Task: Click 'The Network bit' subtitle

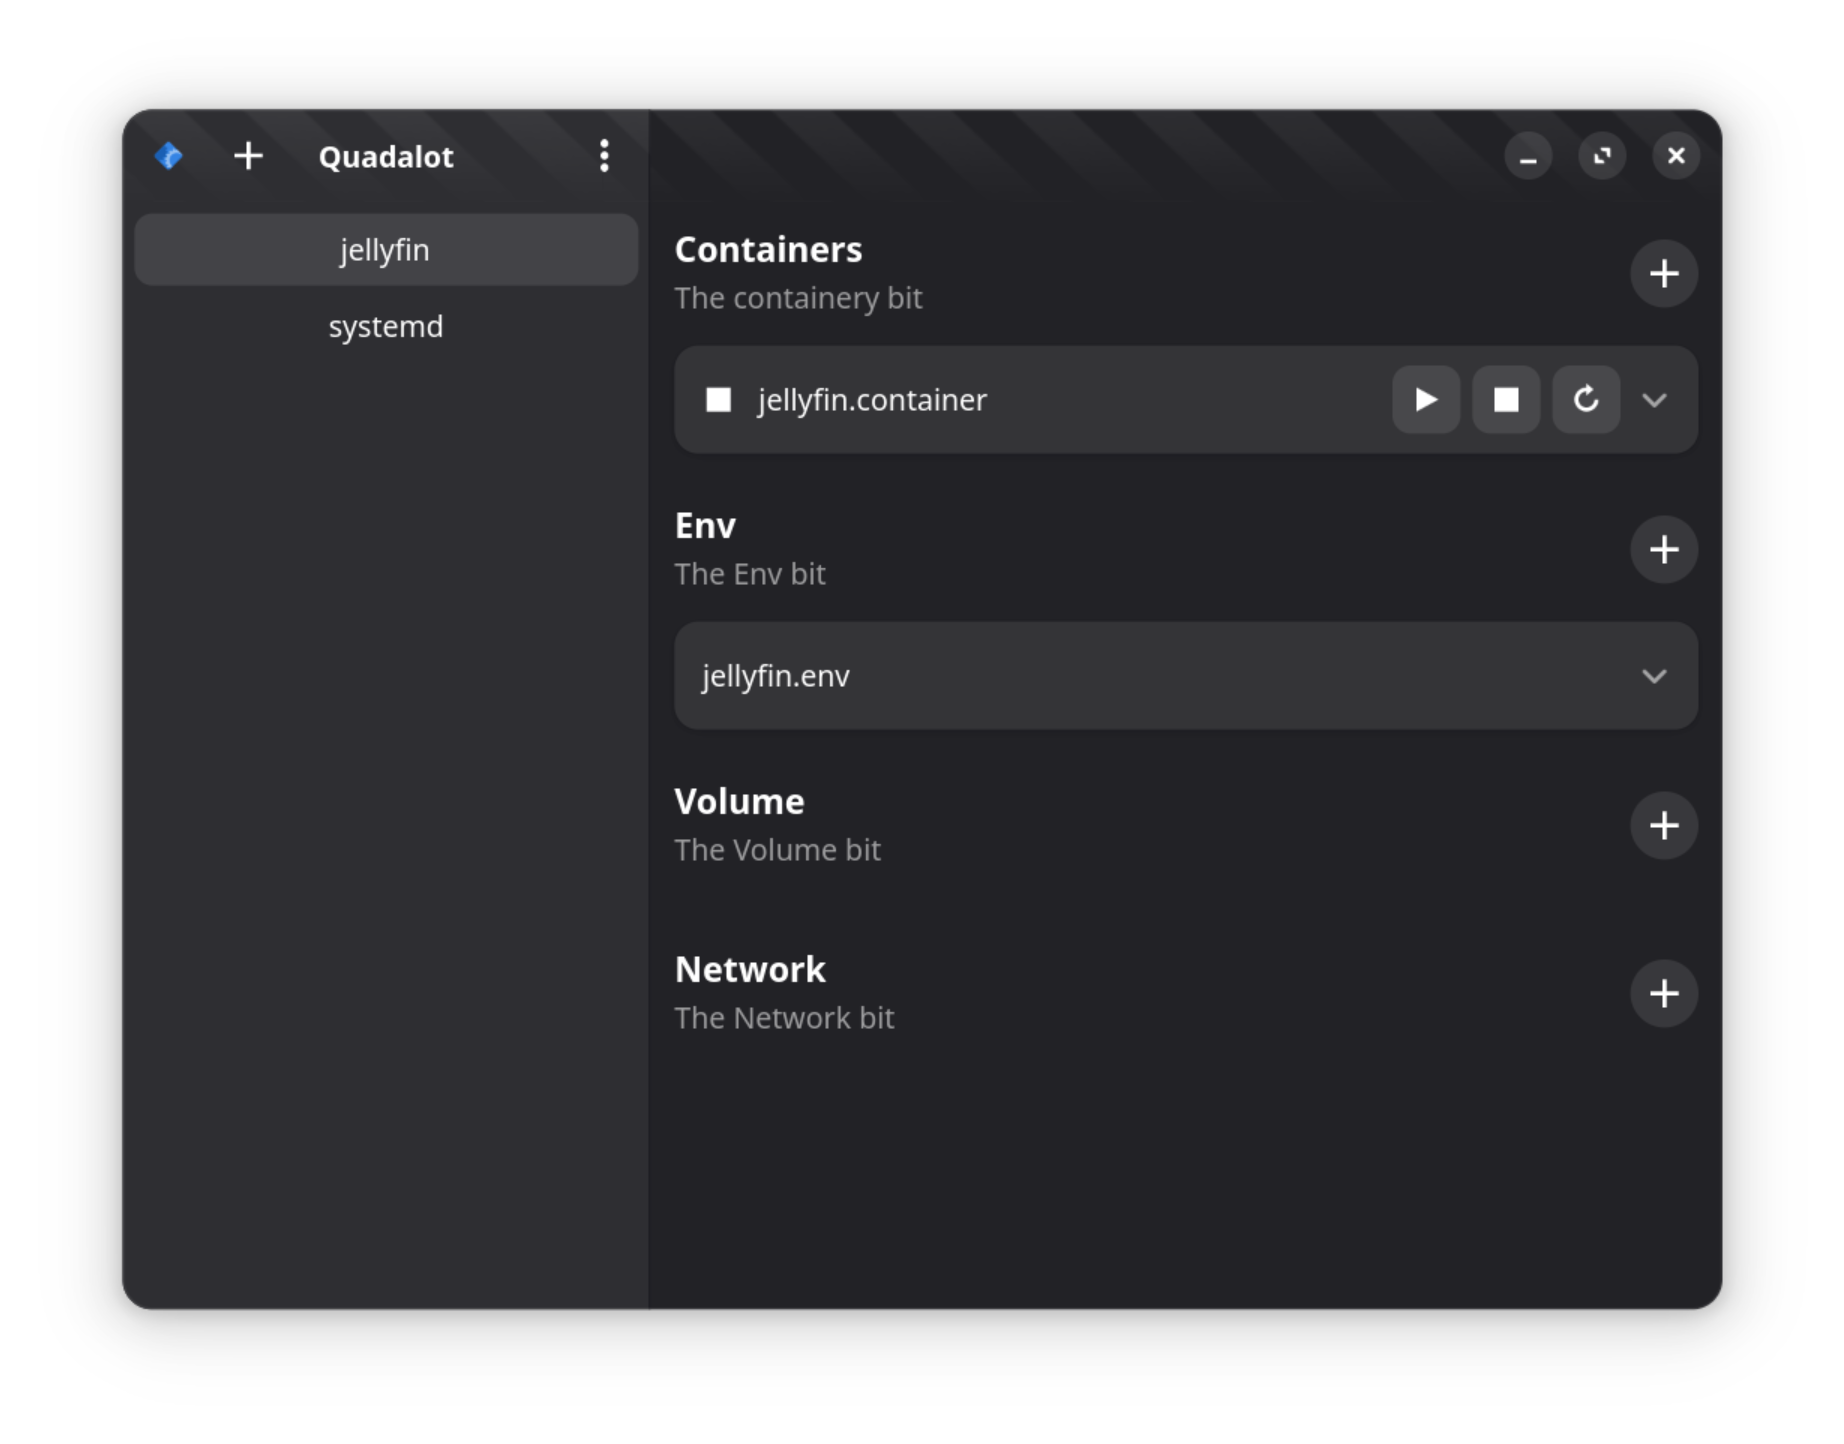Action: [x=784, y=1018]
